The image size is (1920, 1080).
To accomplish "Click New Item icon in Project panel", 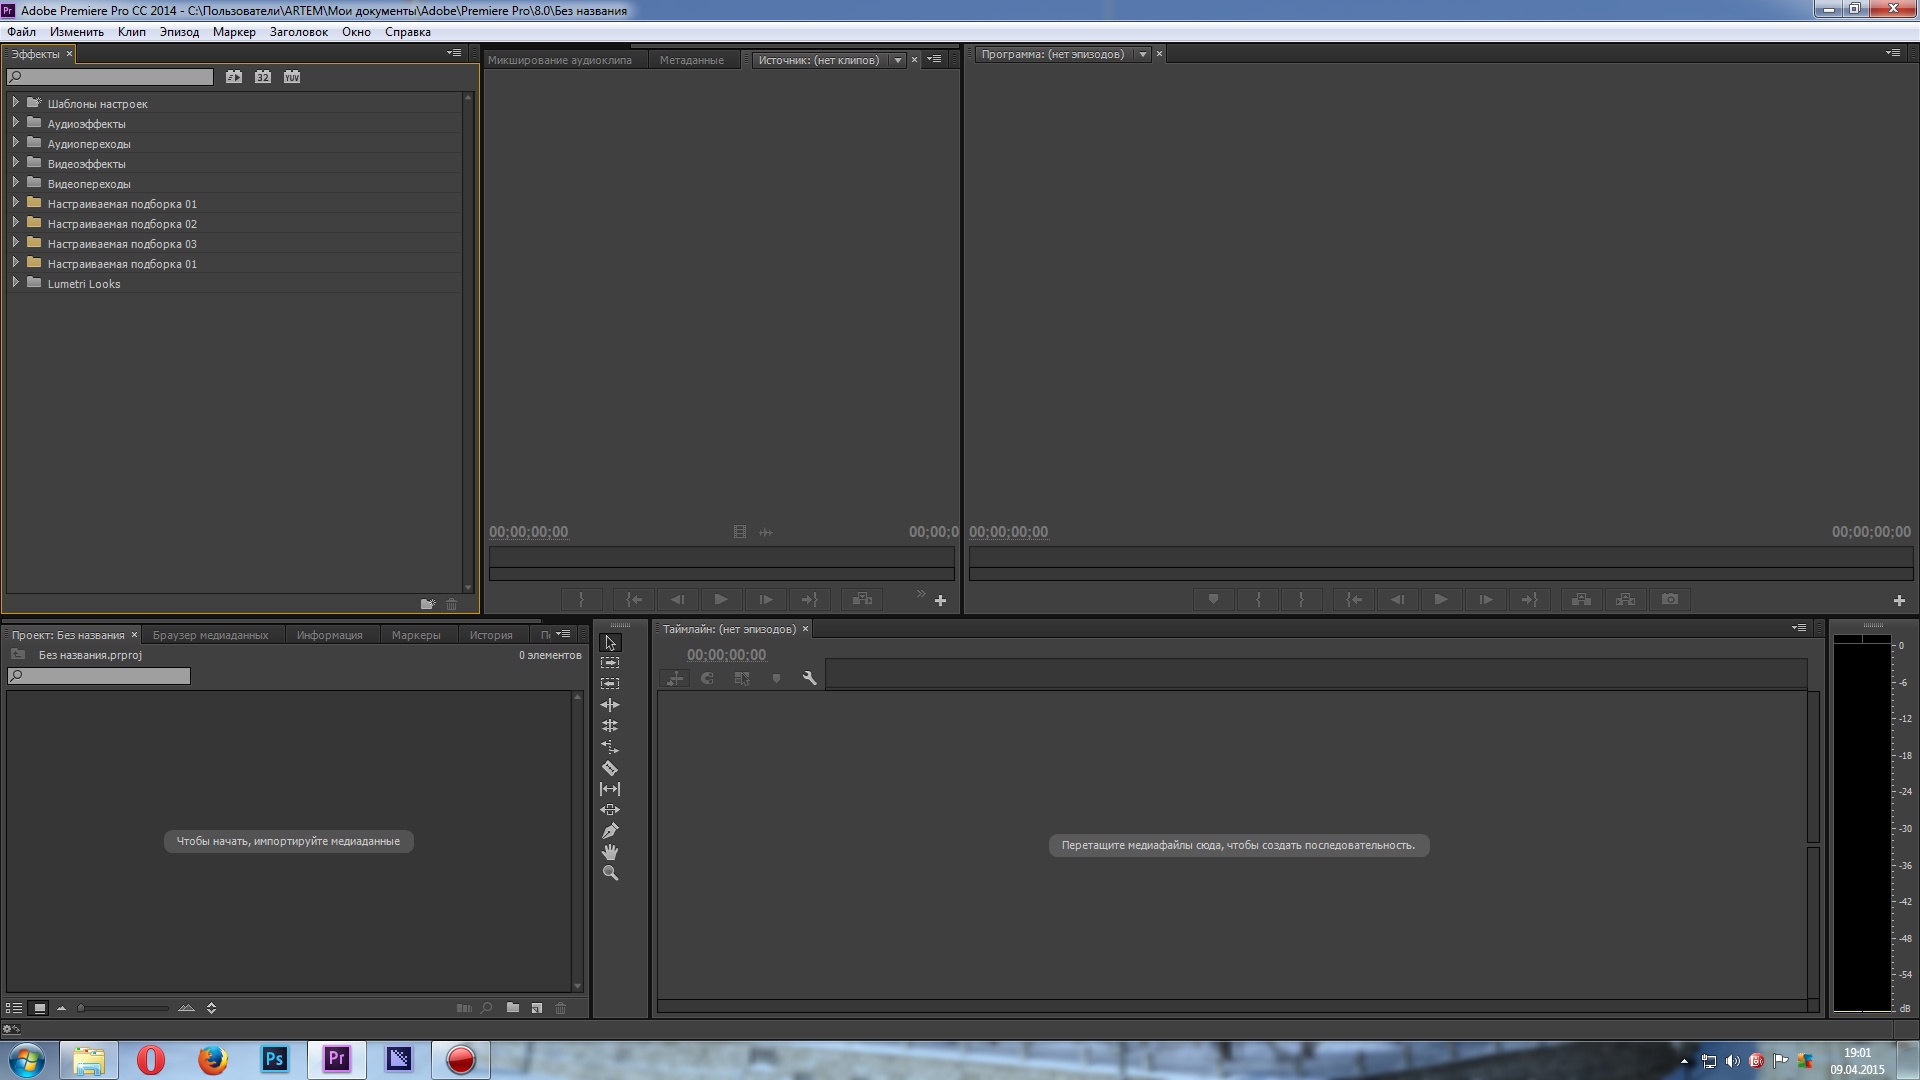I will pos(537,1008).
